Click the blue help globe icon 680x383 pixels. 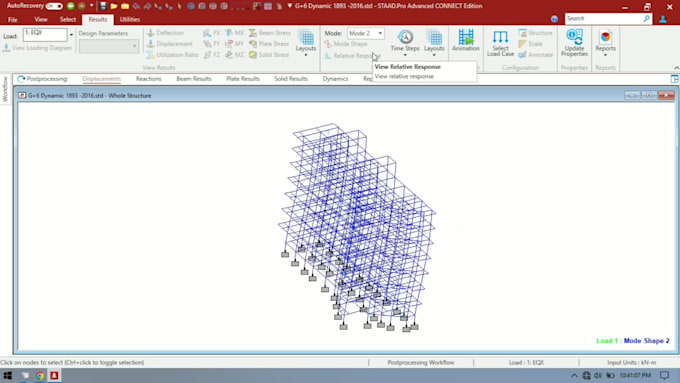554,19
